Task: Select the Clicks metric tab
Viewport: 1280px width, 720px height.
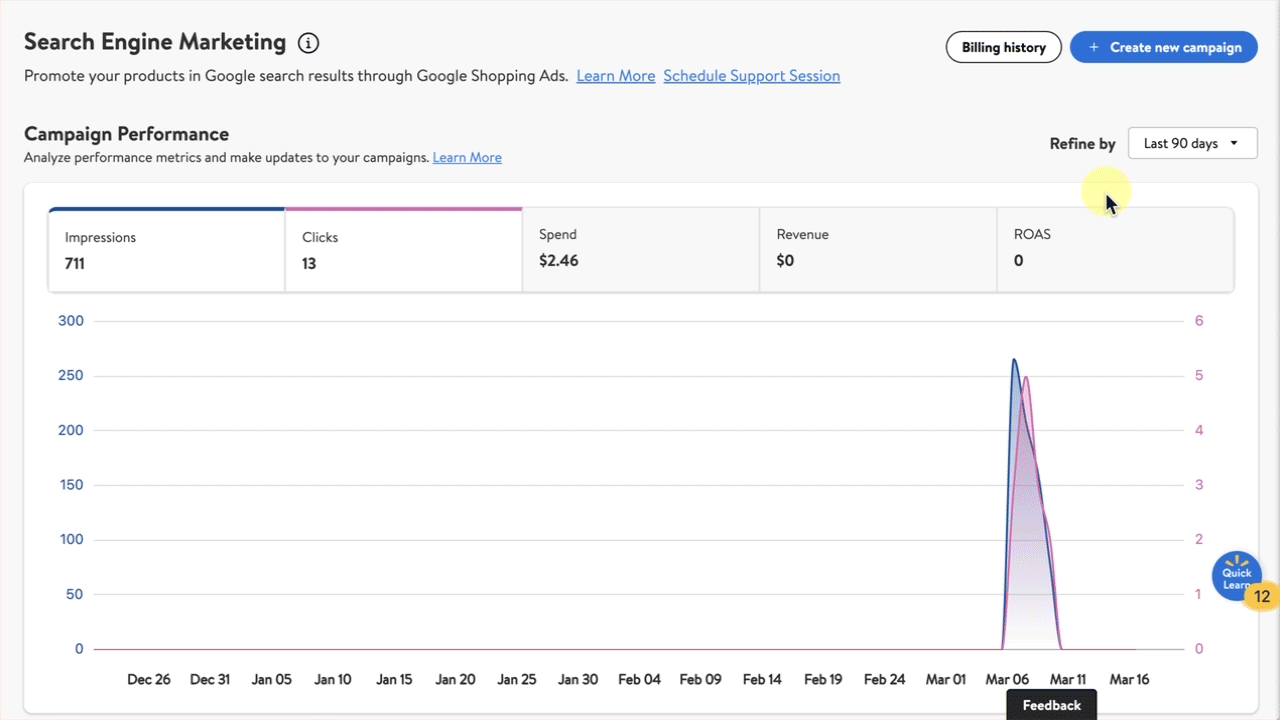Action: 403,250
